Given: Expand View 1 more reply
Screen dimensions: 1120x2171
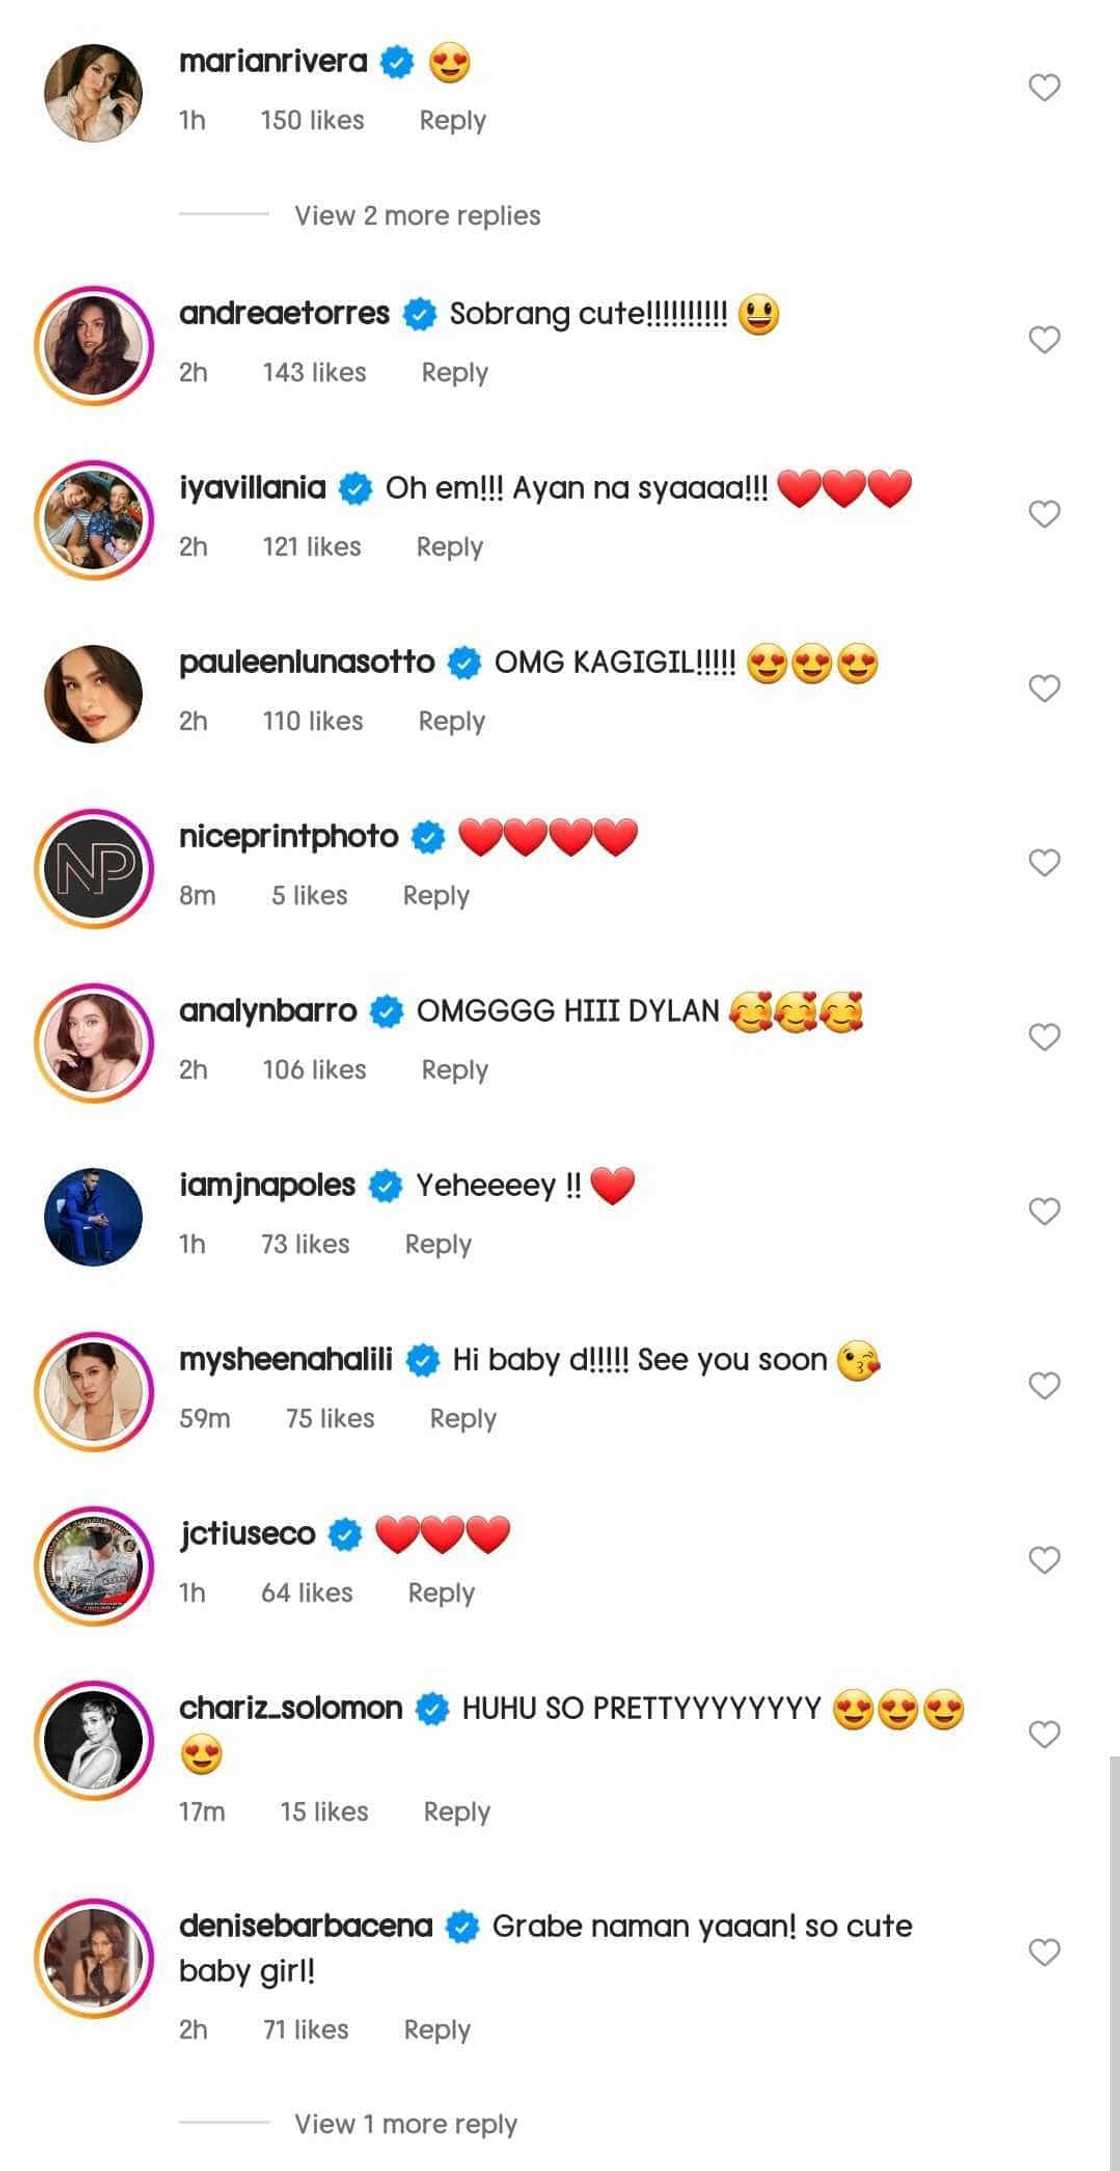Looking at the screenshot, I should click(x=405, y=2123).
